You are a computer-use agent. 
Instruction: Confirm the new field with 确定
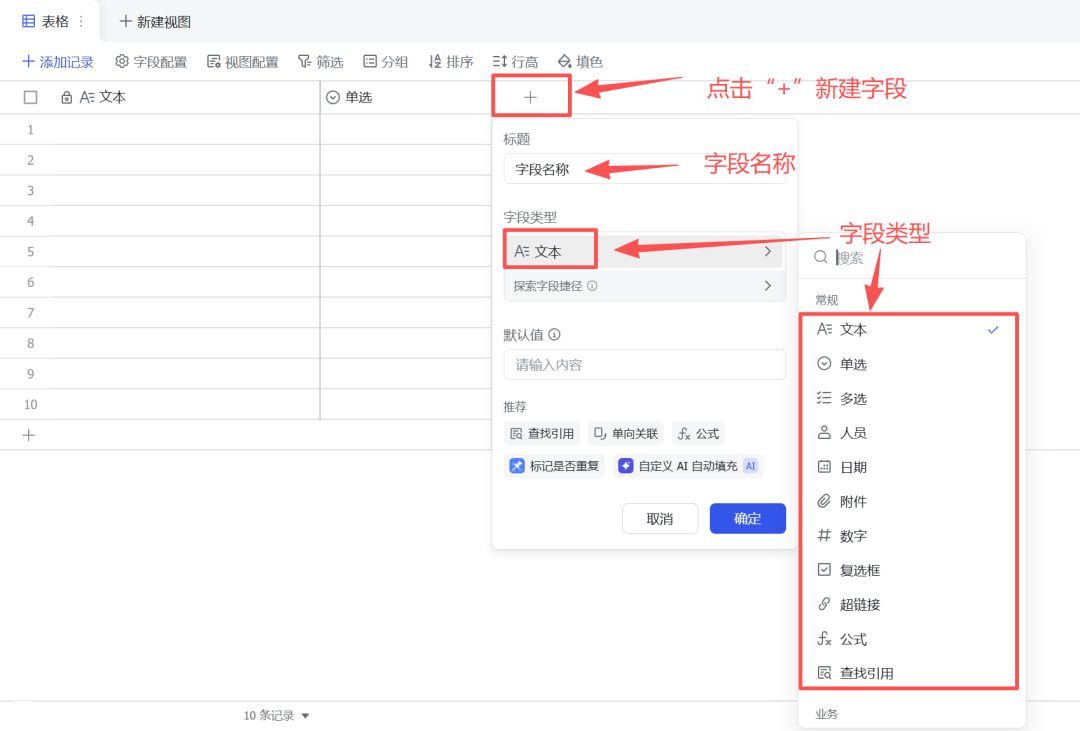click(747, 518)
